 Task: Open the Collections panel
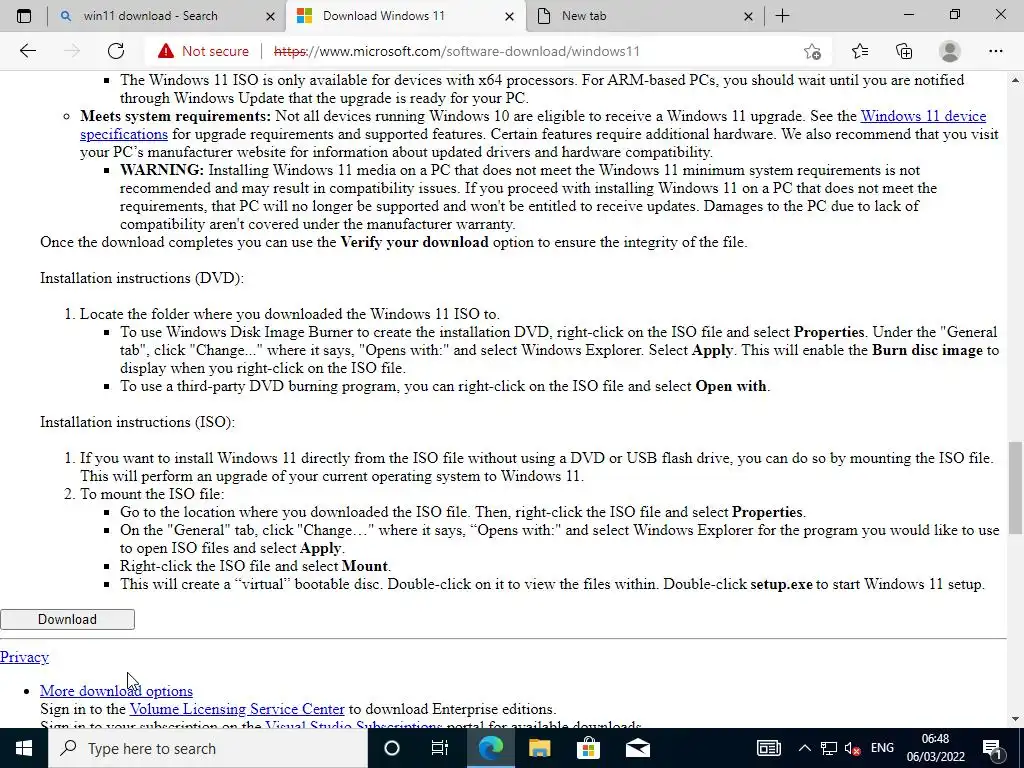pyautogui.click(x=904, y=51)
